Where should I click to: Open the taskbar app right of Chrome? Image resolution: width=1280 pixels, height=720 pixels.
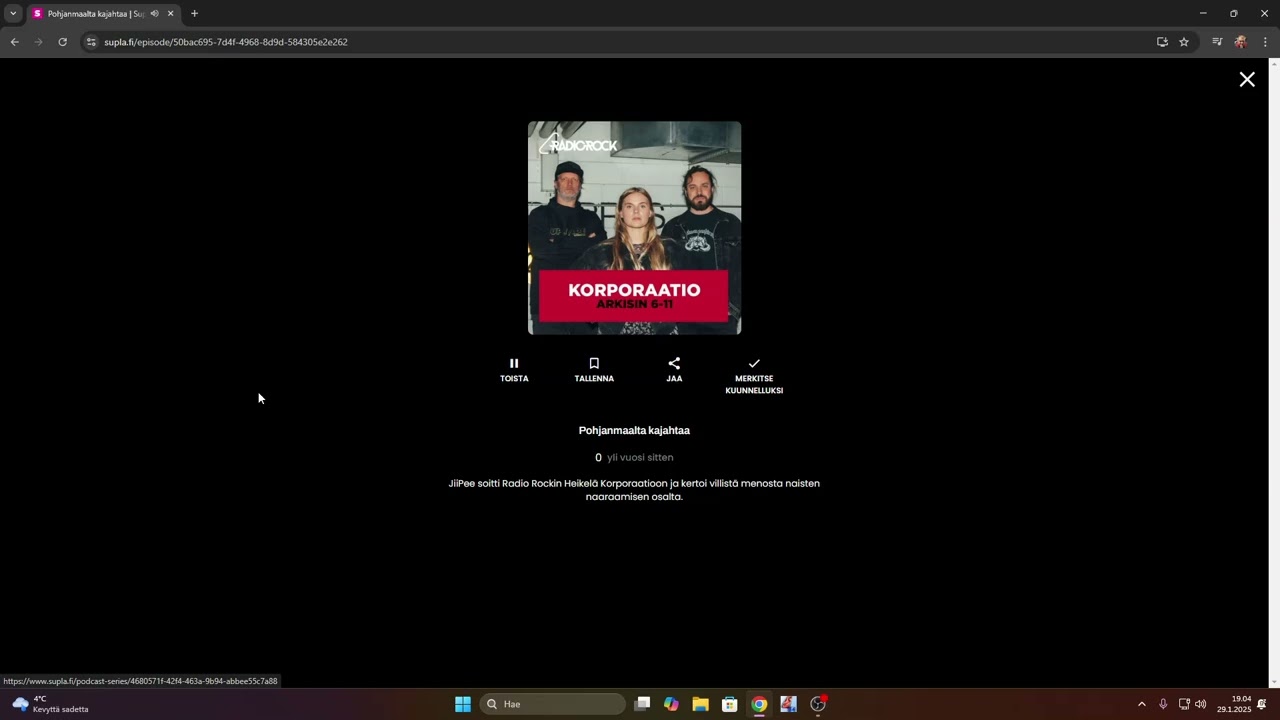coord(788,704)
